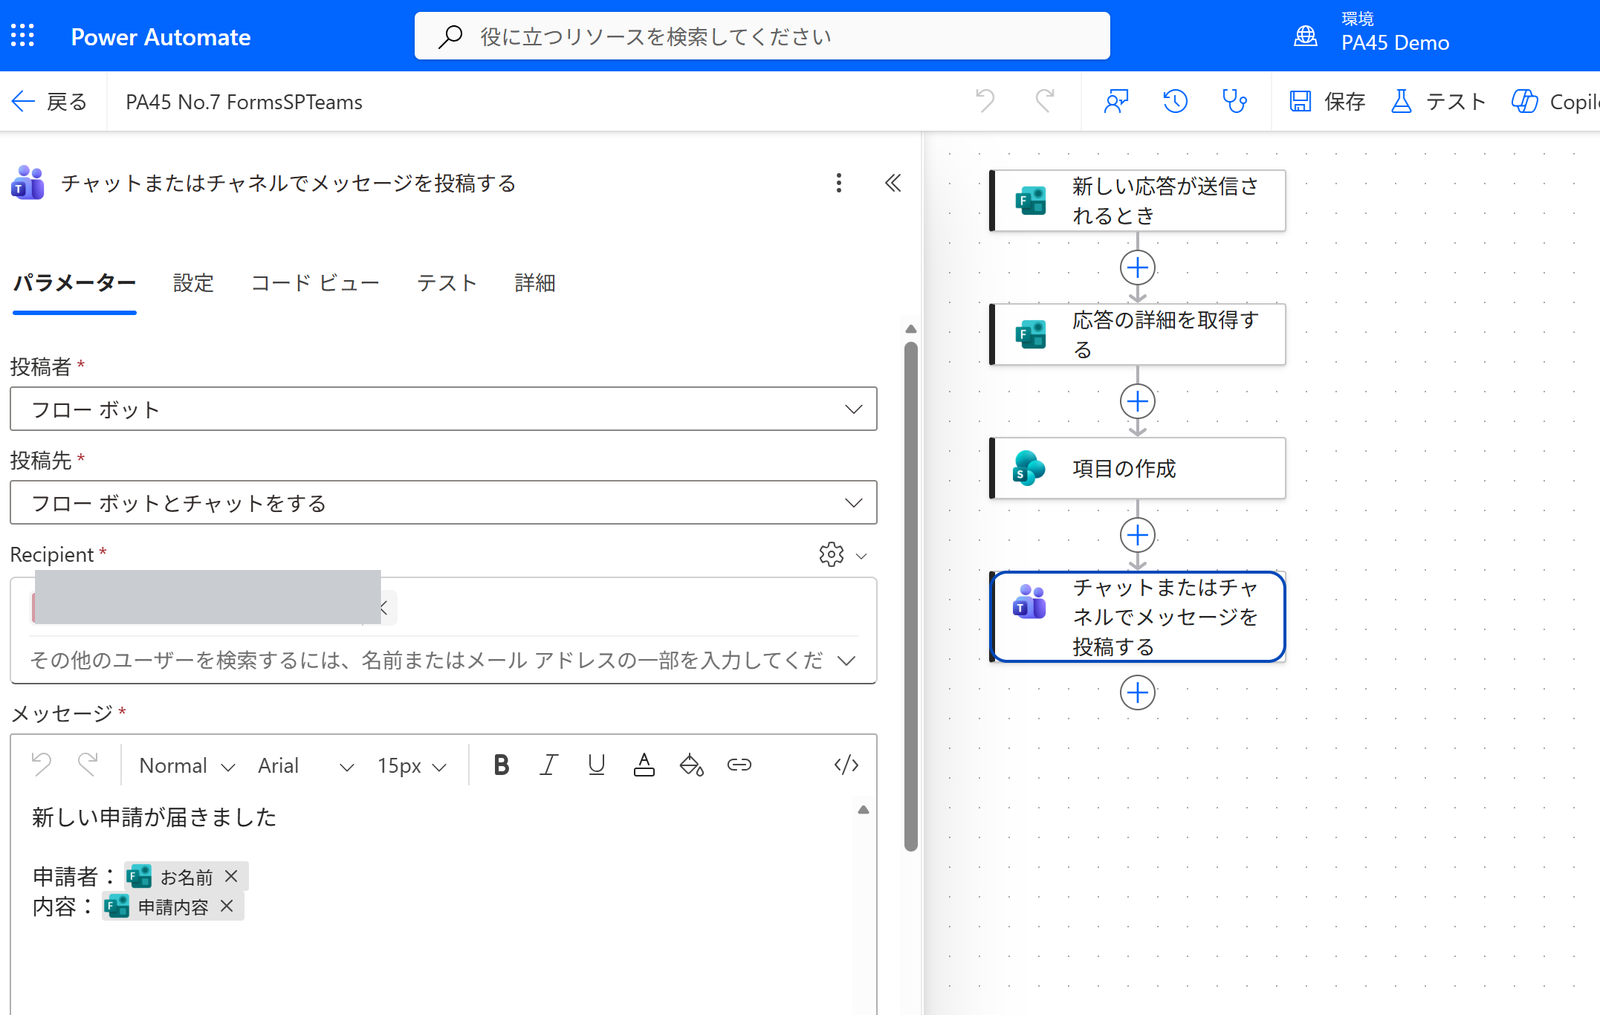This screenshot has width=1600, height=1015.
Task: Click the Forms icon on trigger card
Action: [1030, 201]
